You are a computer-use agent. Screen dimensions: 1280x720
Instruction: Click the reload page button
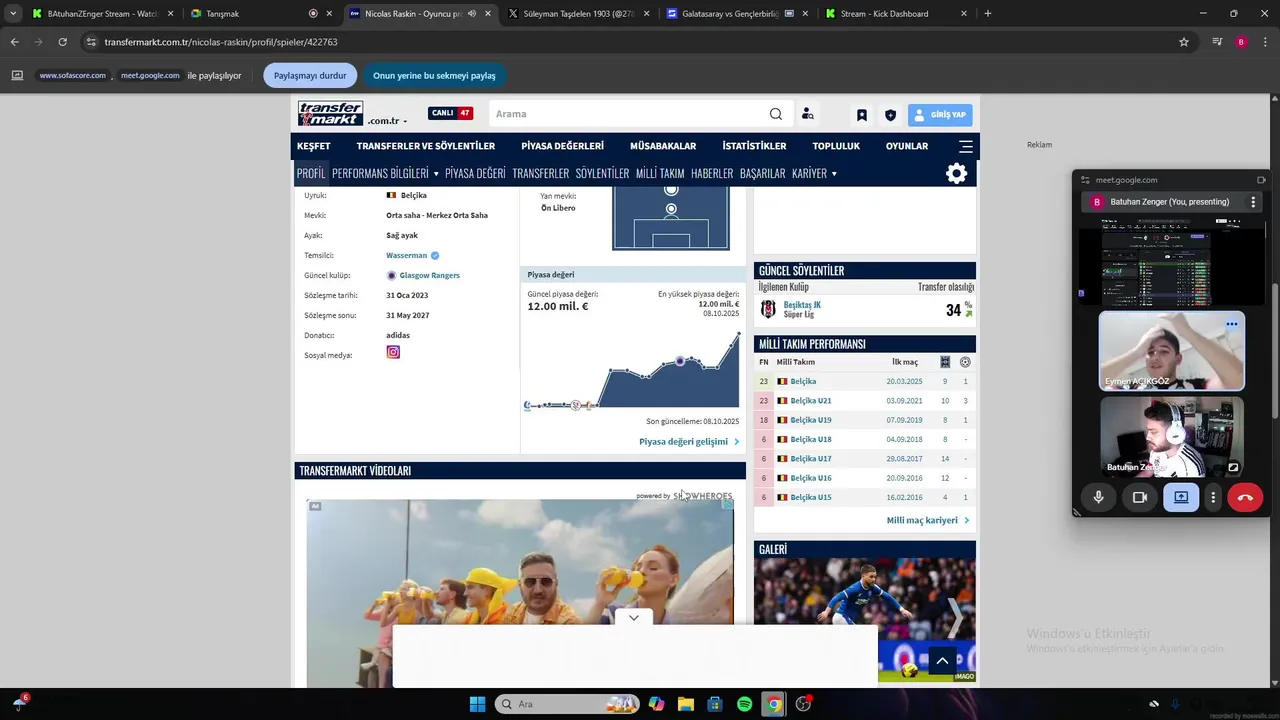point(62,42)
